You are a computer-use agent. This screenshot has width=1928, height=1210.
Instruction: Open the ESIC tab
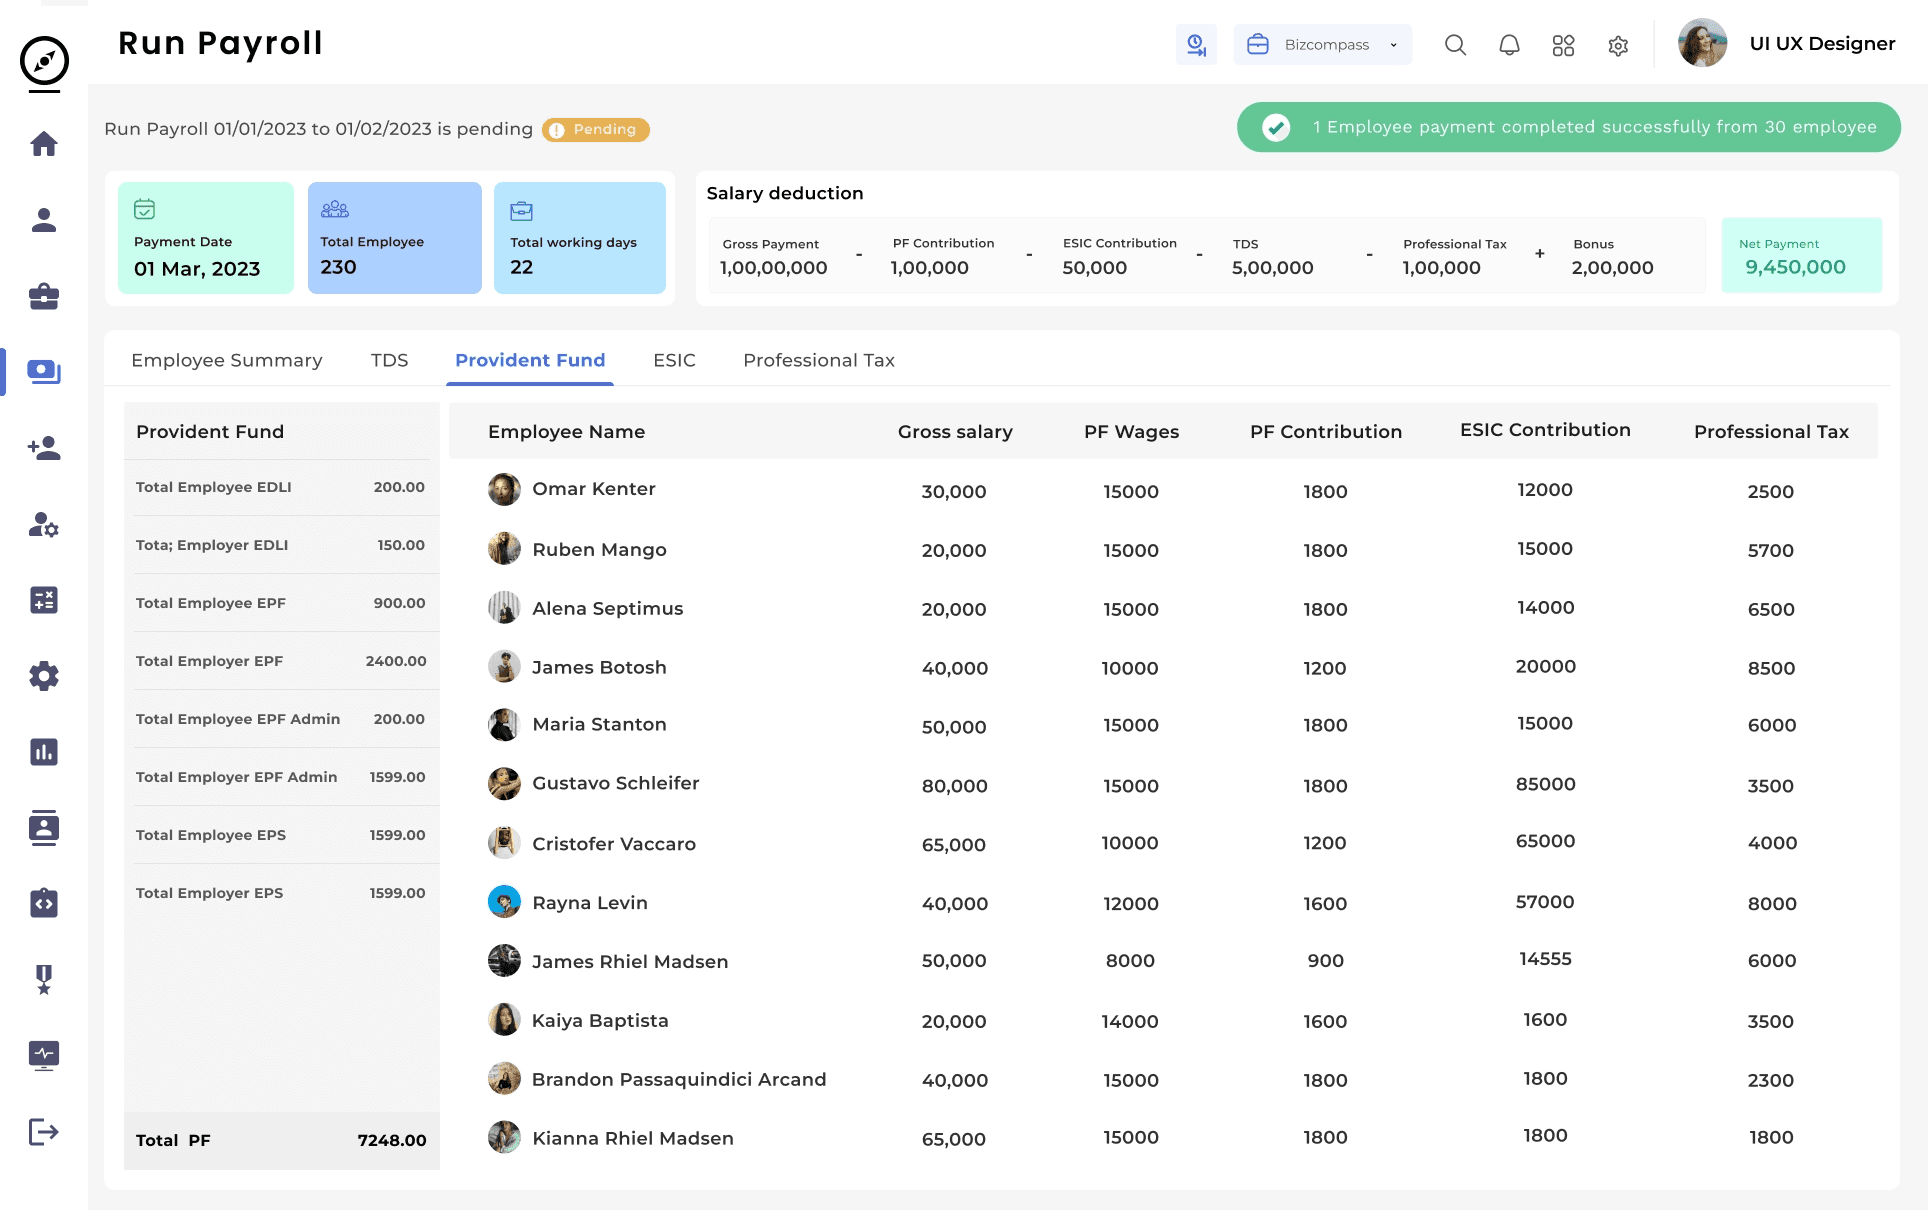pyautogui.click(x=674, y=360)
